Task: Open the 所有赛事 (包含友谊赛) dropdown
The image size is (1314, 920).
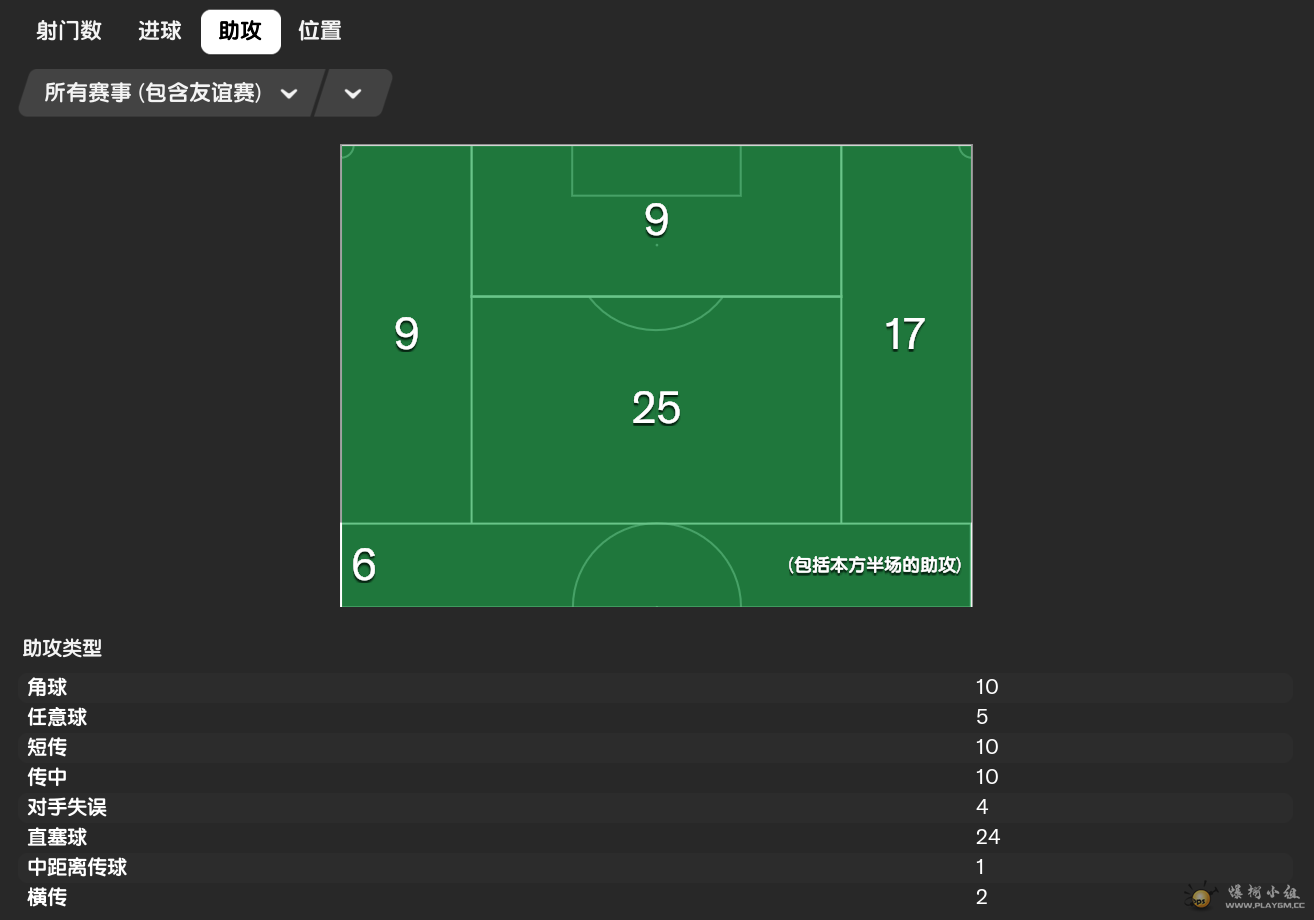Action: coord(170,93)
